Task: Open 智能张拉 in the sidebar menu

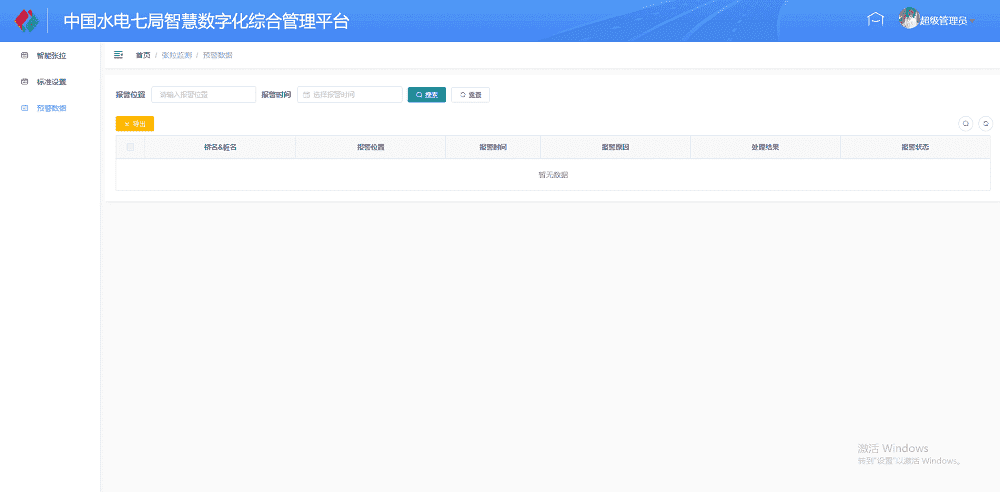Action: (x=51, y=55)
